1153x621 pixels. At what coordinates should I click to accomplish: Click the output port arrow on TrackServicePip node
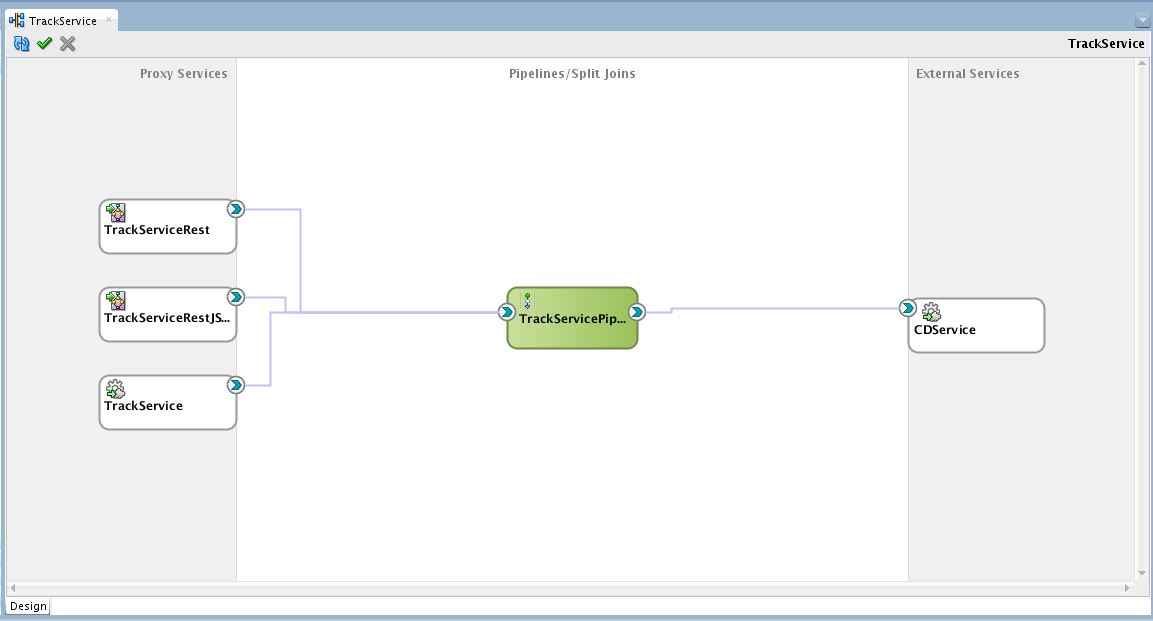click(x=637, y=312)
